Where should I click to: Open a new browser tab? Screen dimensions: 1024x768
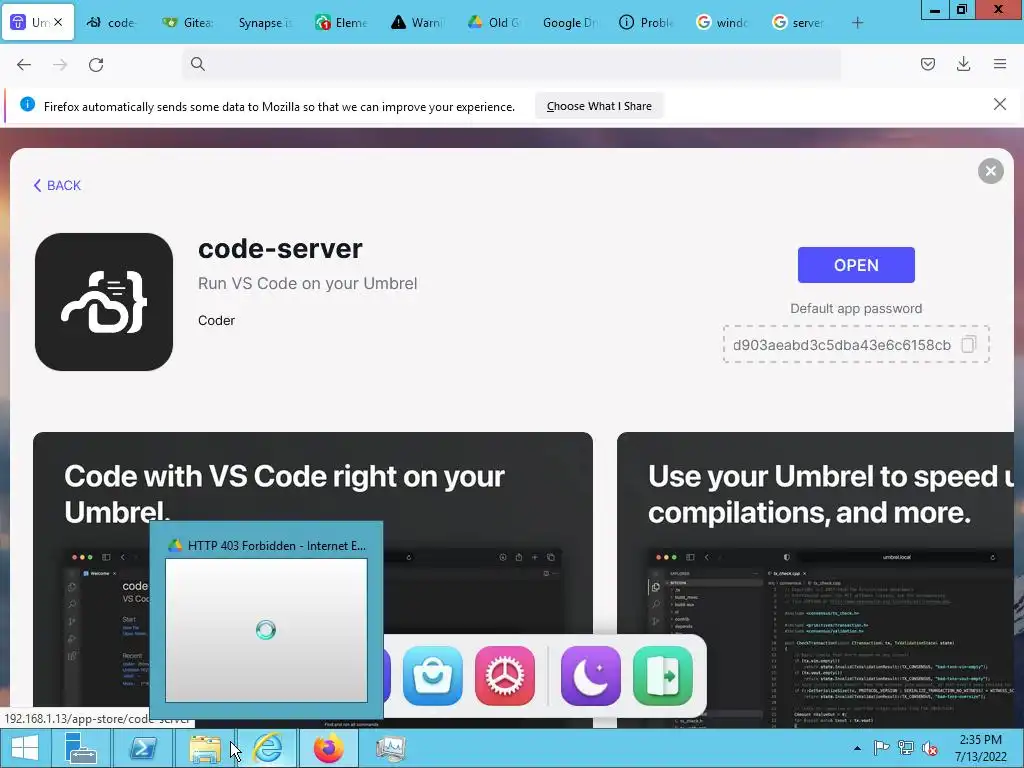857,23
